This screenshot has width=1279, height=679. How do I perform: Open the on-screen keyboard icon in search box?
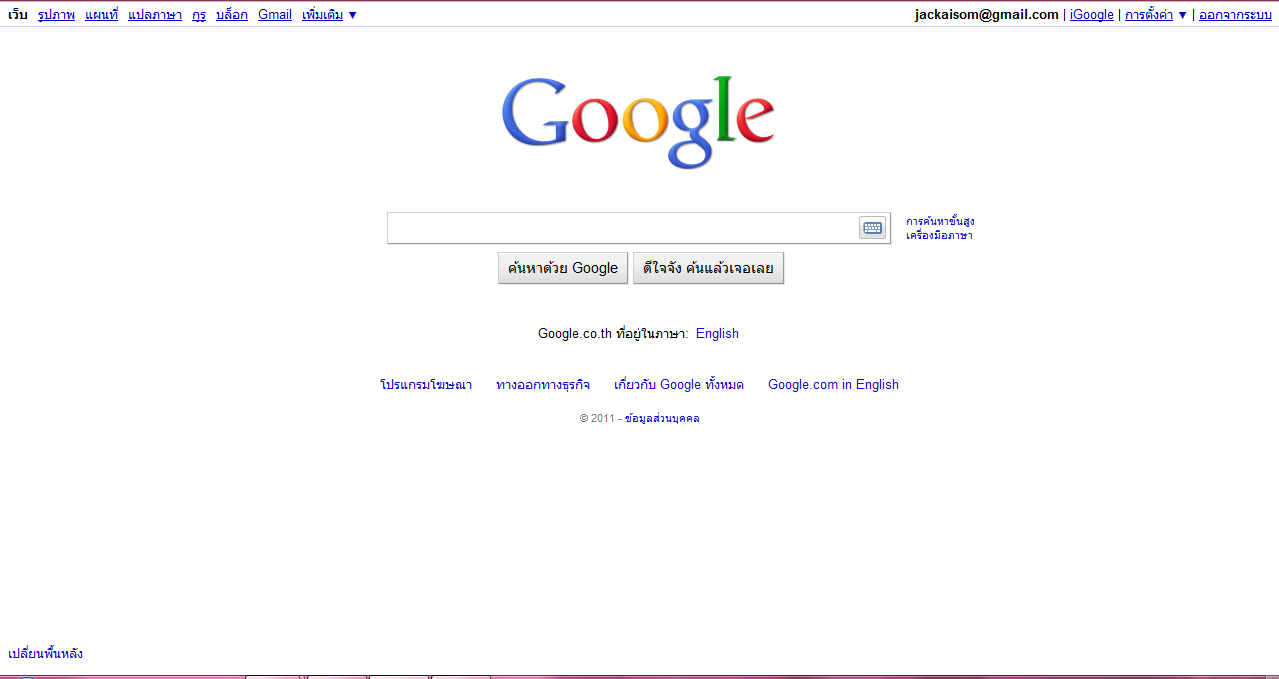coord(873,228)
